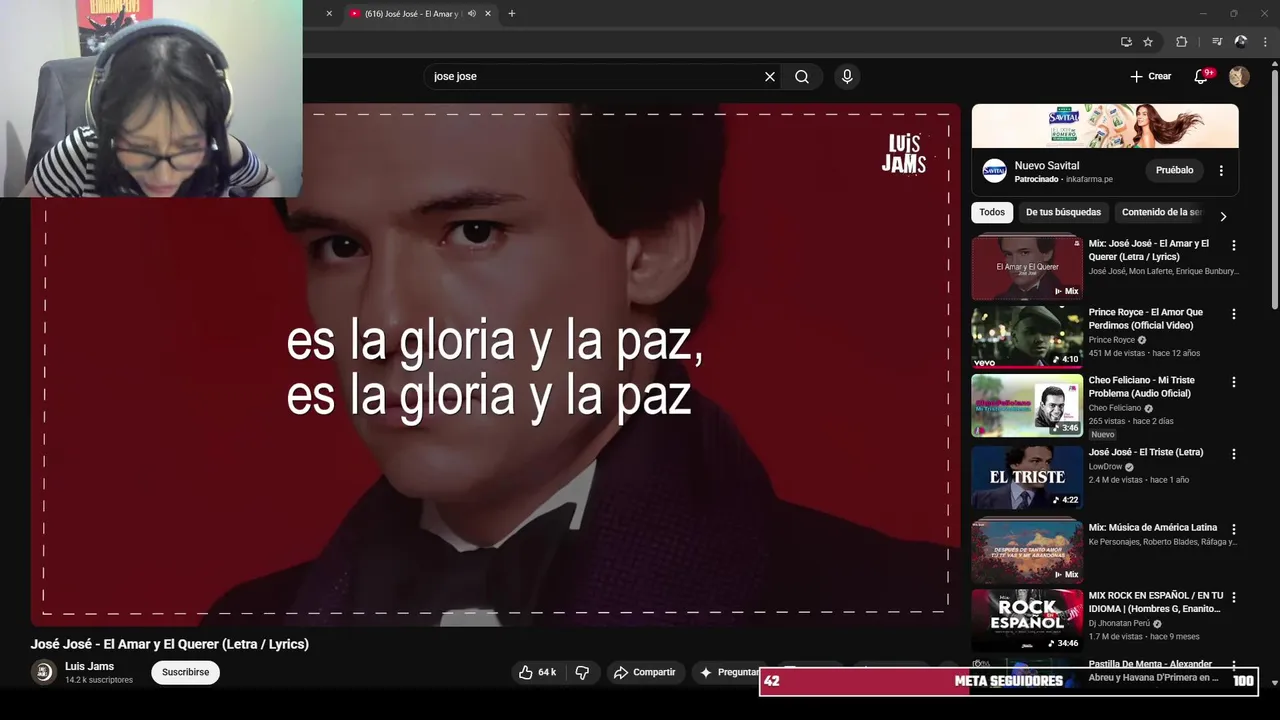Screen dimensions: 1280x720
Task: Bookmark this page with star icon
Action: point(1148,42)
